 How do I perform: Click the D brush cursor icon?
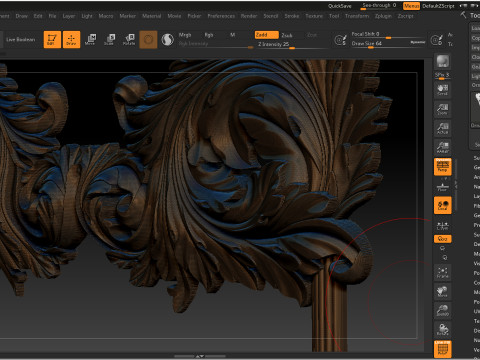(436, 40)
